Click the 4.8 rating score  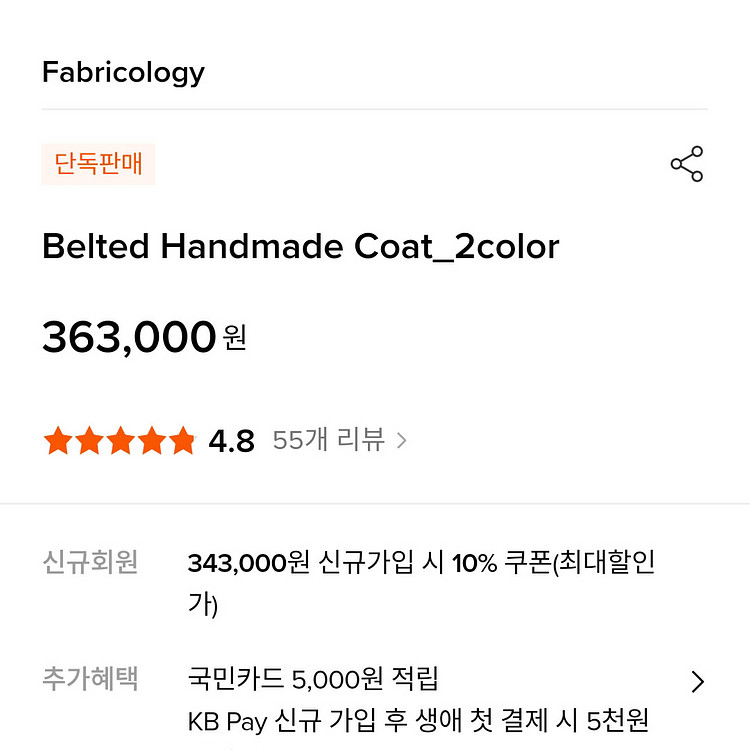tap(231, 440)
